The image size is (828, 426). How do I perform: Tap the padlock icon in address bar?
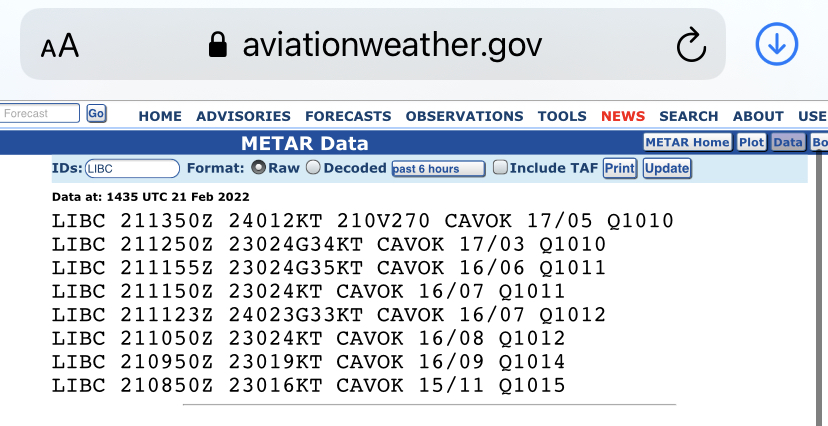(216, 44)
